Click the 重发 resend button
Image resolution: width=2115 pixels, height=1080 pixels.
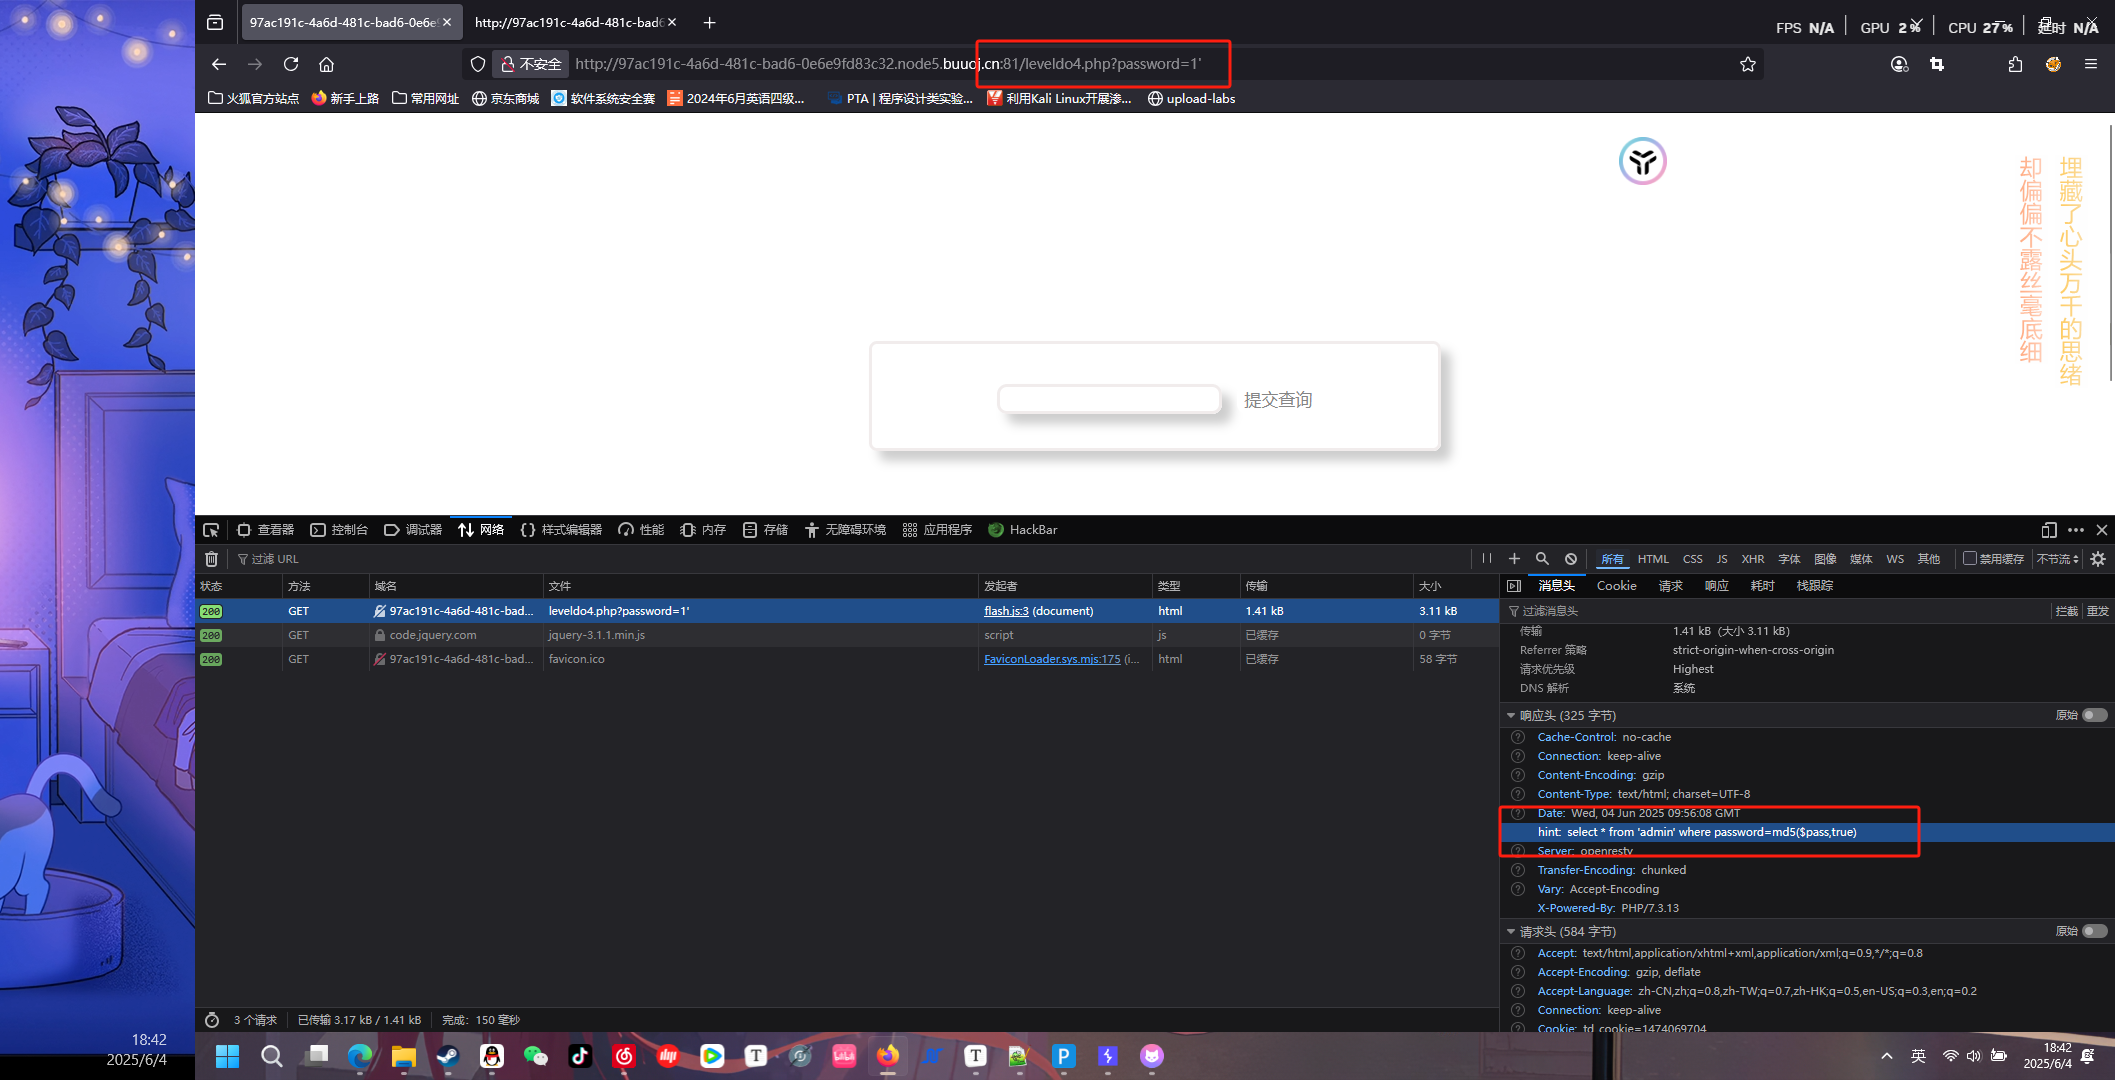coord(2097,611)
